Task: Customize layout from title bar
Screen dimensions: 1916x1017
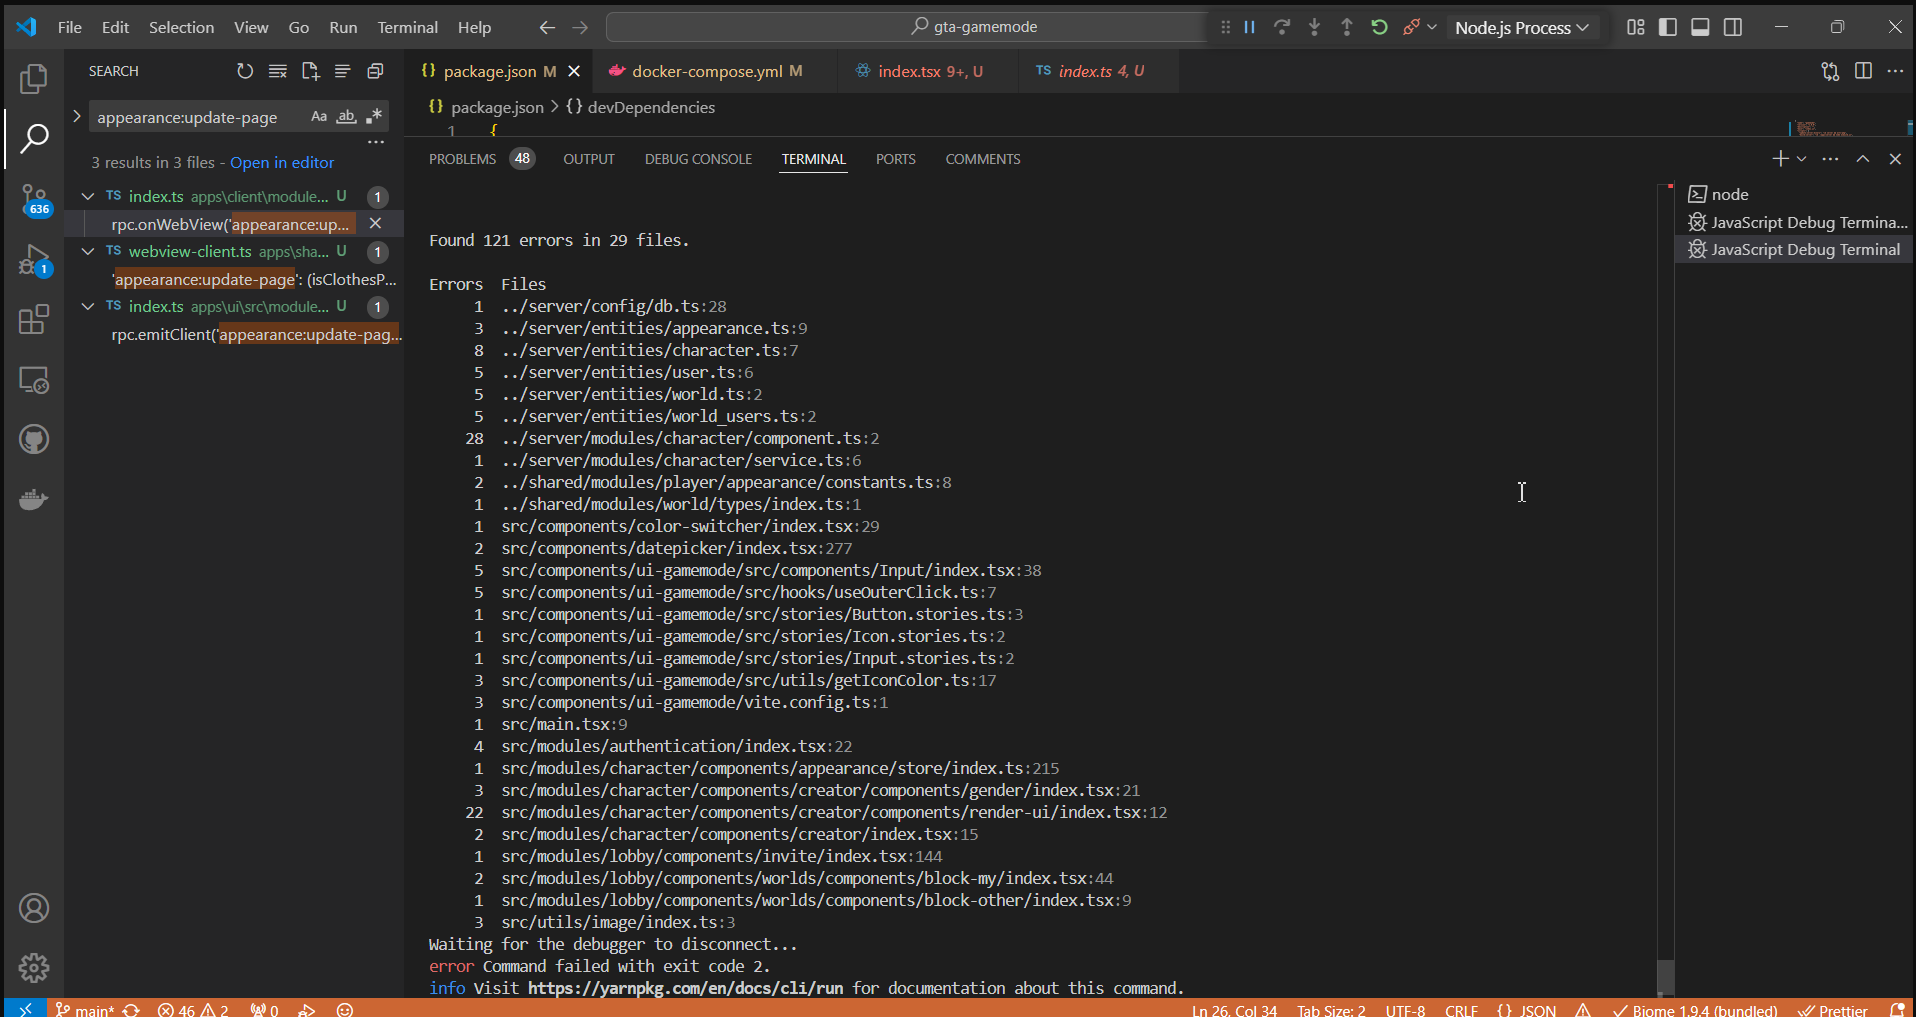Action: coord(1636,27)
